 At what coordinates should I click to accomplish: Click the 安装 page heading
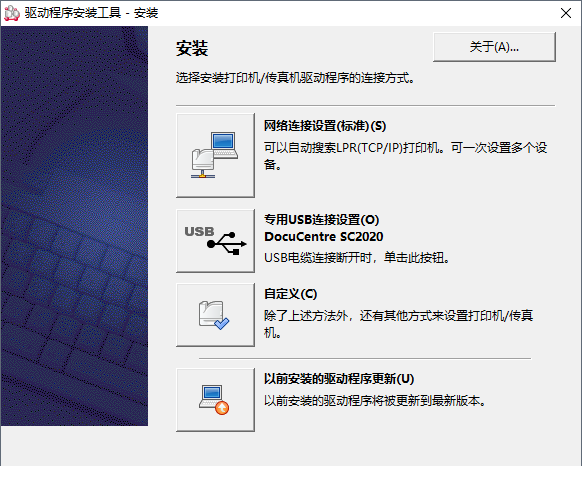(x=192, y=49)
